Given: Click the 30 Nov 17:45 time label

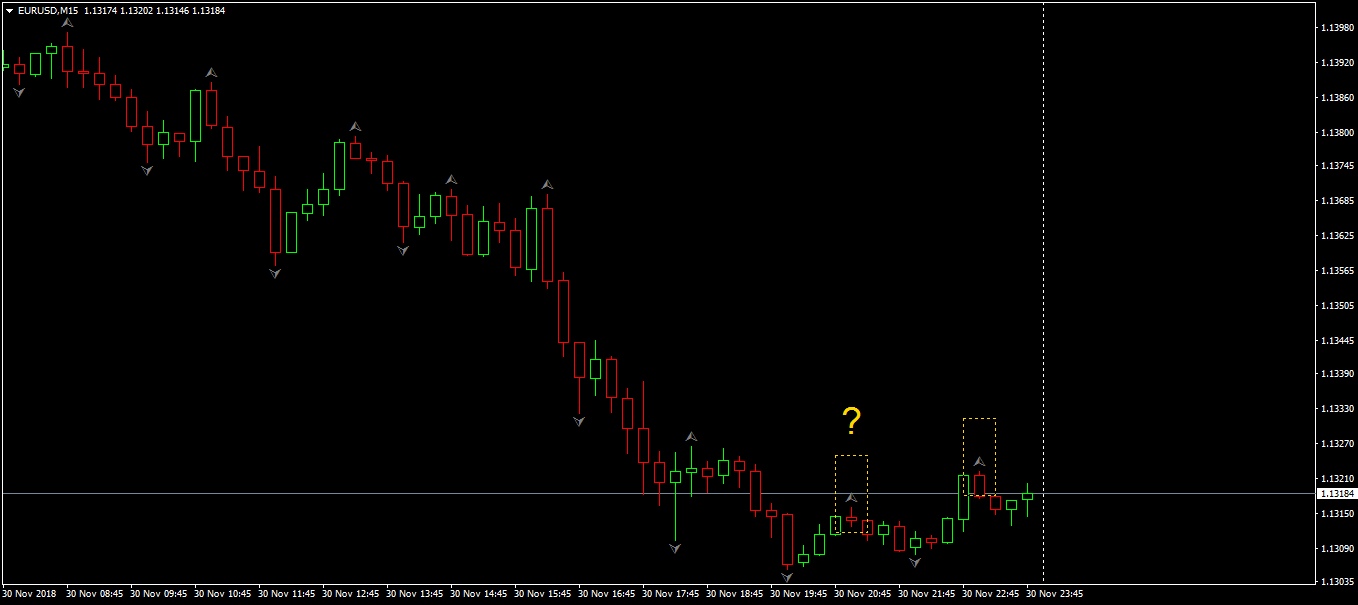Looking at the screenshot, I should (671, 593).
